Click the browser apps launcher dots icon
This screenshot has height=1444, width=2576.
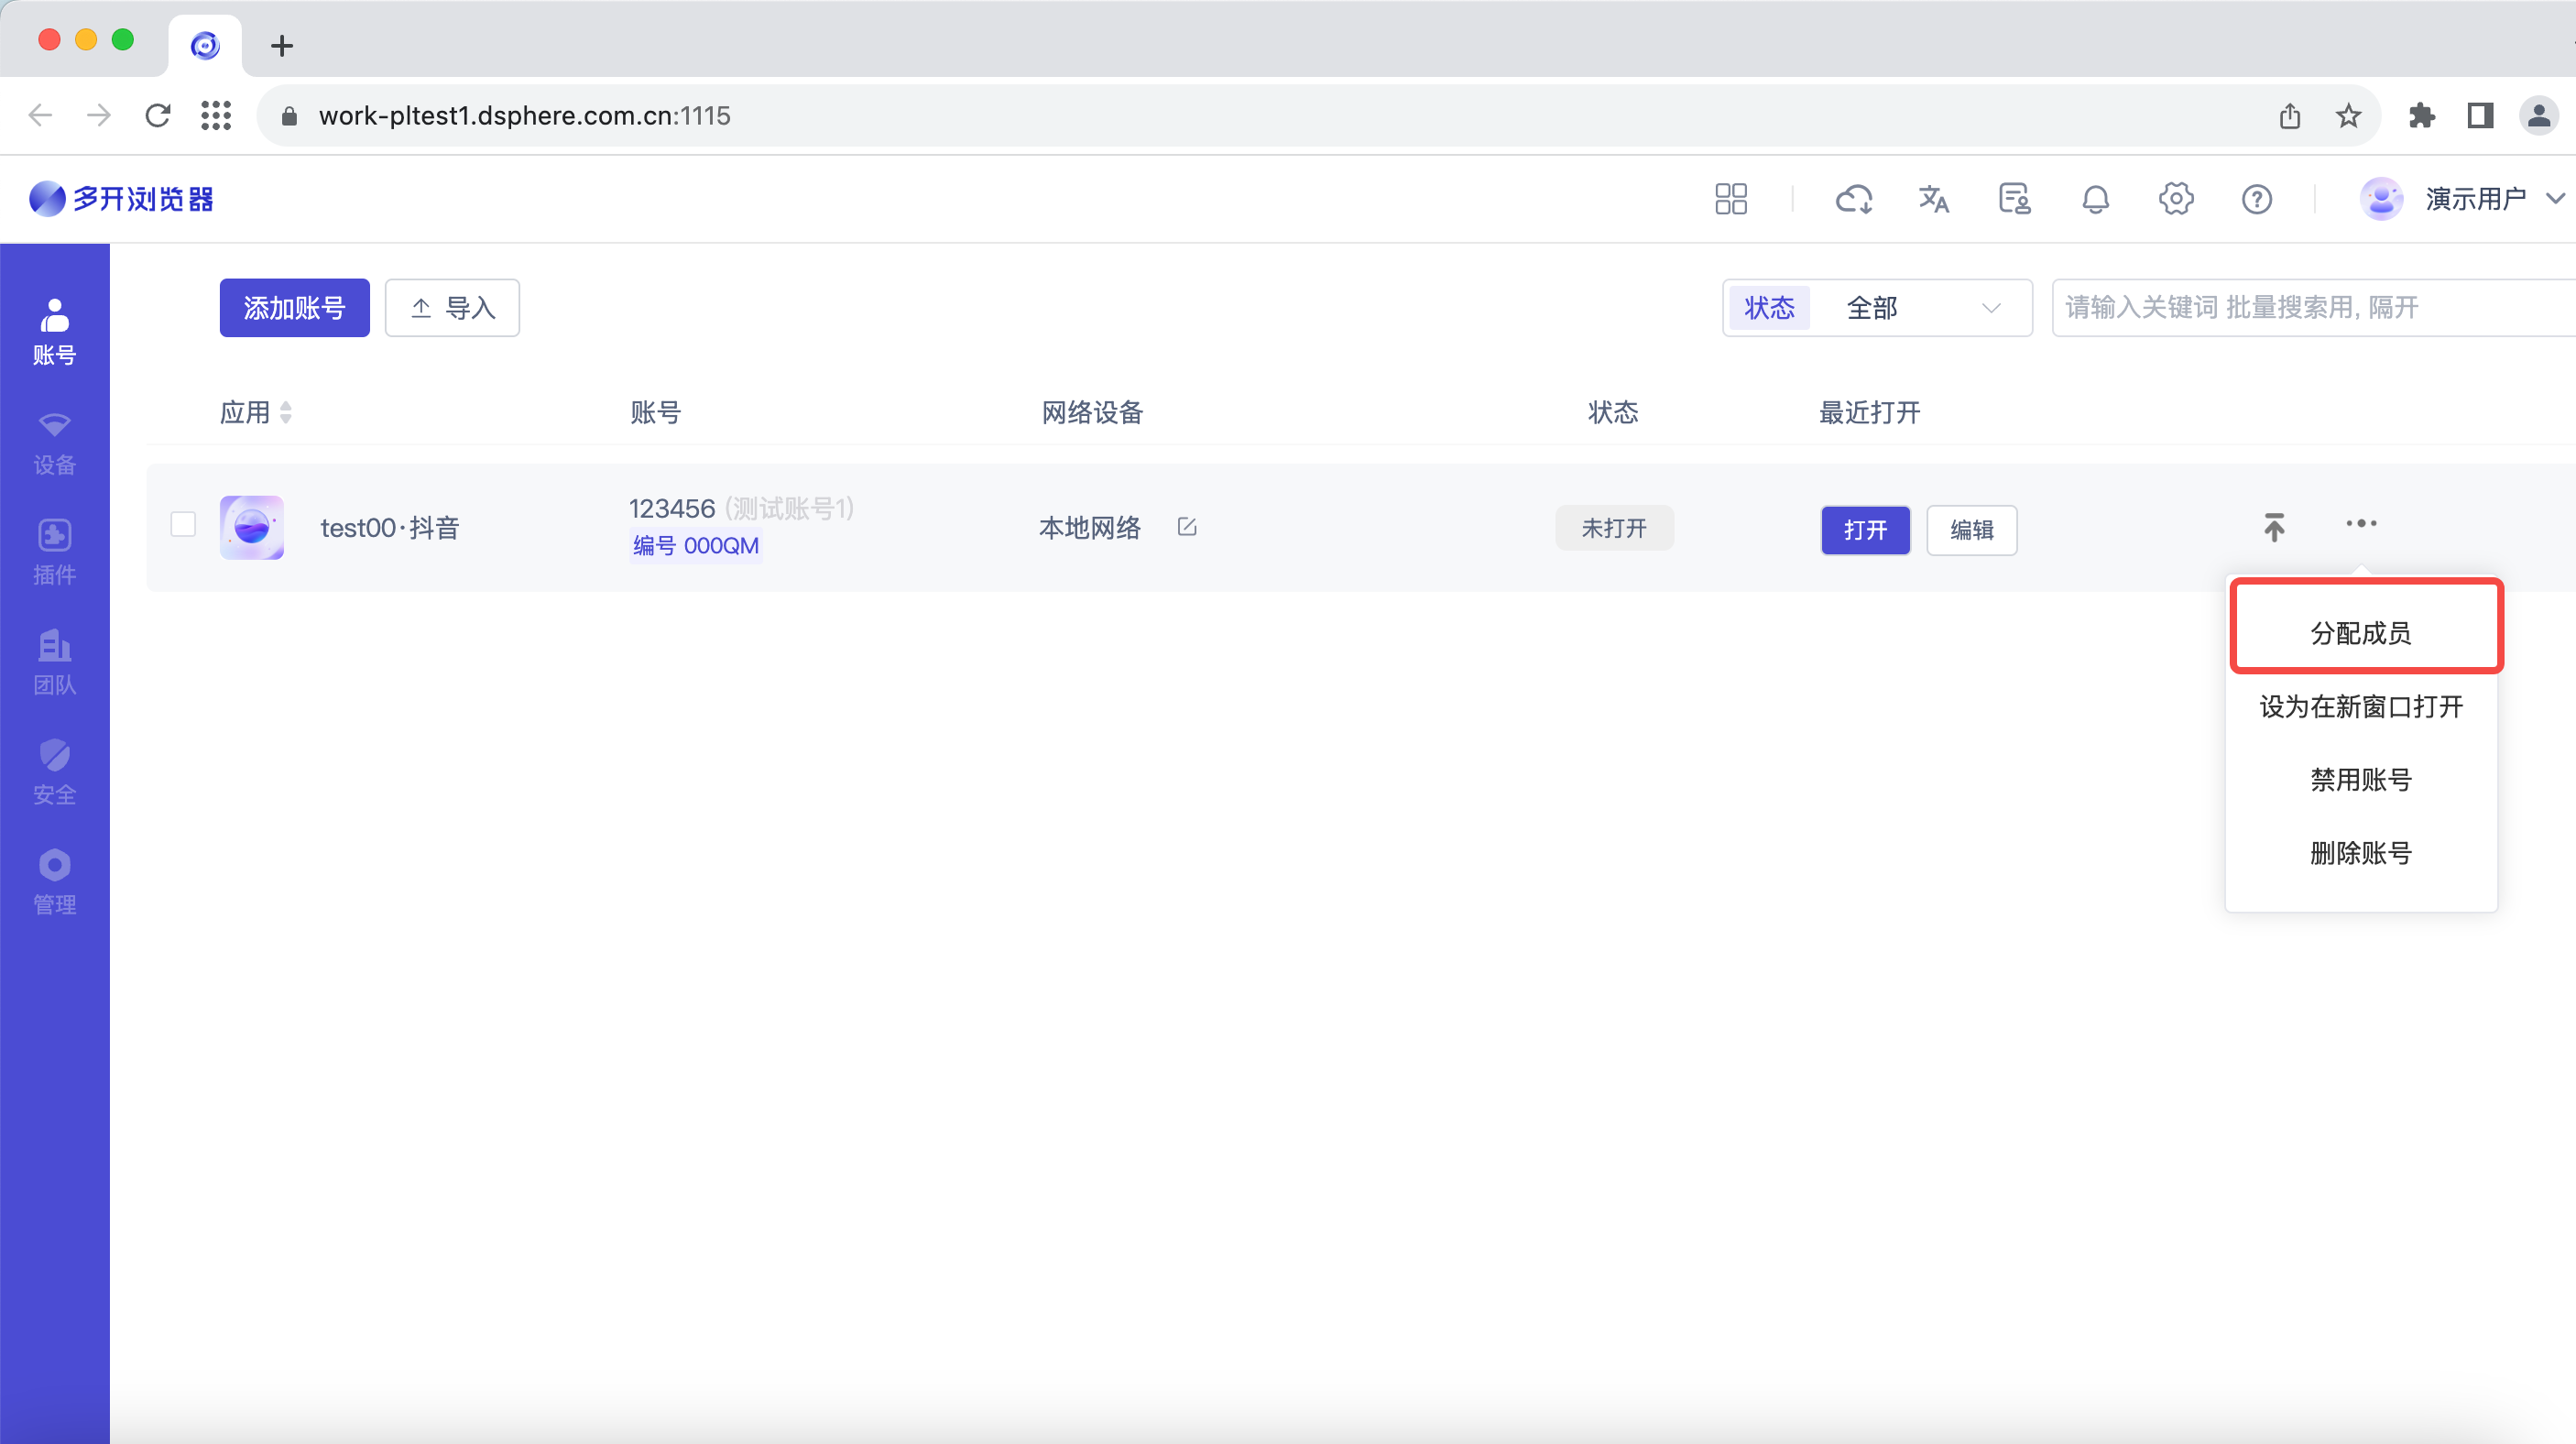click(x=216, y=116)
